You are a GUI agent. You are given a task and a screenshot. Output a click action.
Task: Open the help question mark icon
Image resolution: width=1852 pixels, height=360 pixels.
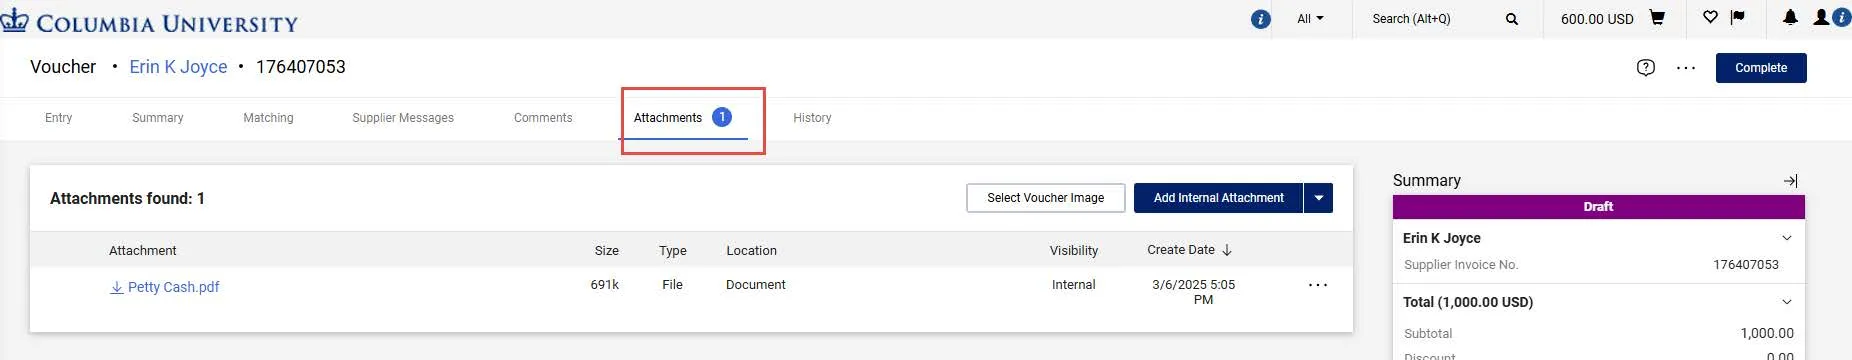pyautogui.click(x=1646, y=68)
